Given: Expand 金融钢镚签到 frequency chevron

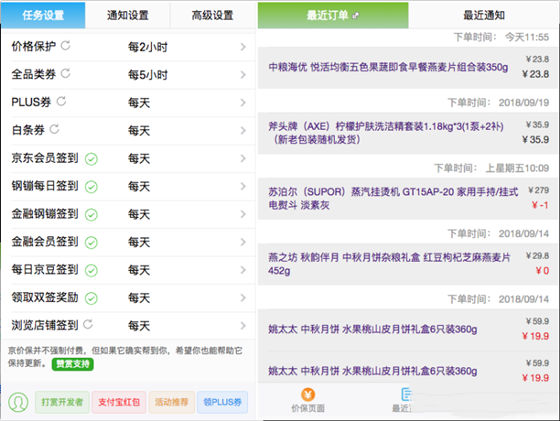Looking at the screenshot, I should [x=243, y=214].
